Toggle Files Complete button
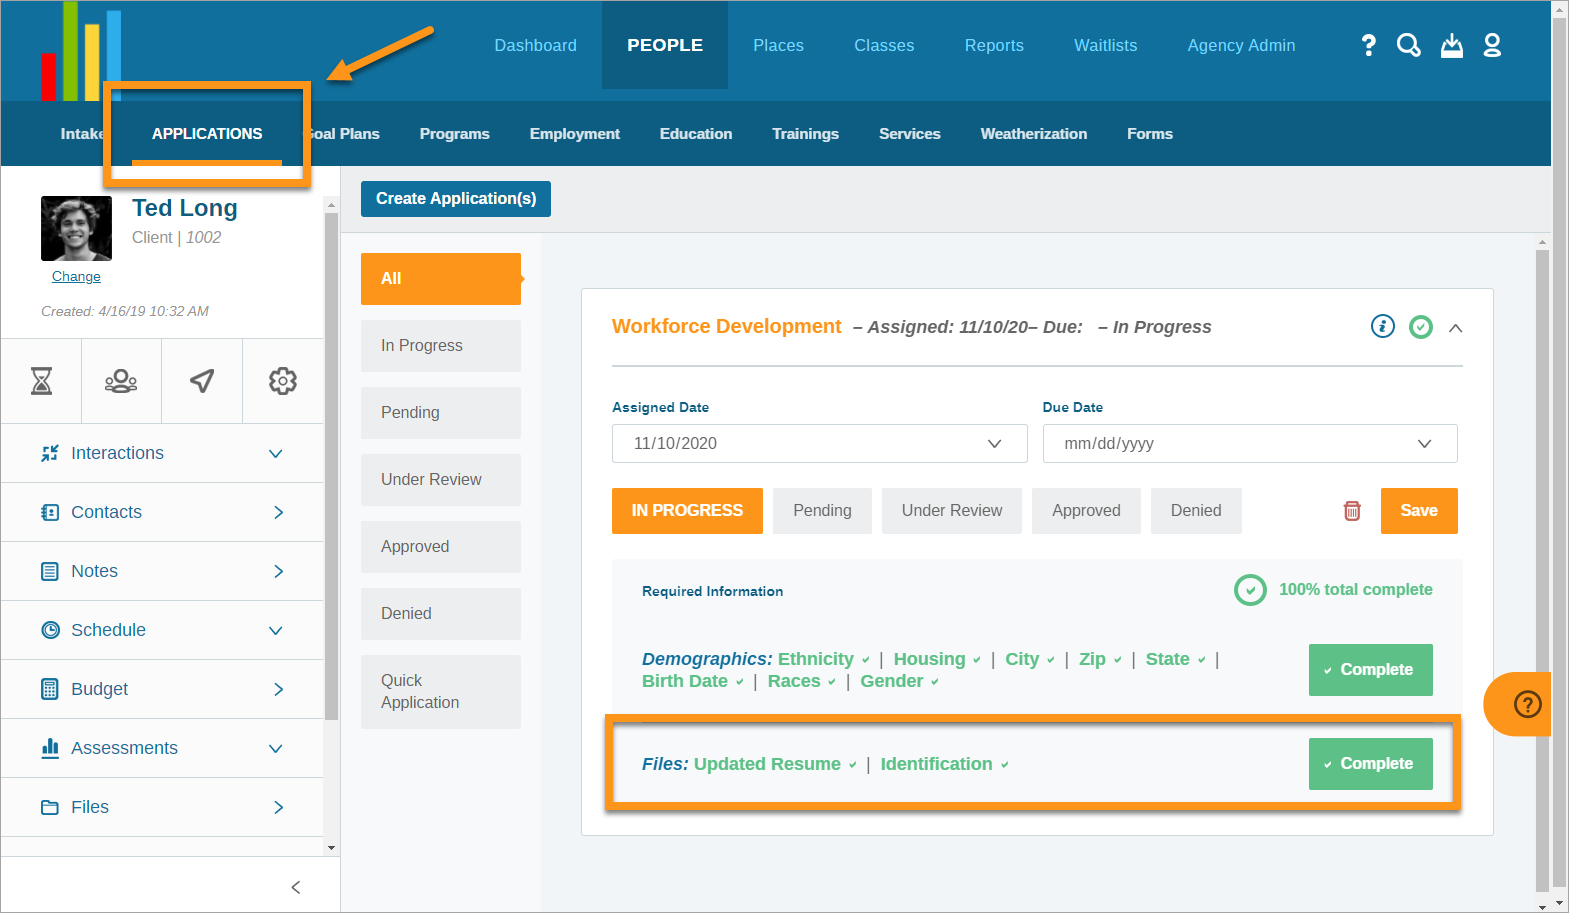 [x=1370, y=764]
